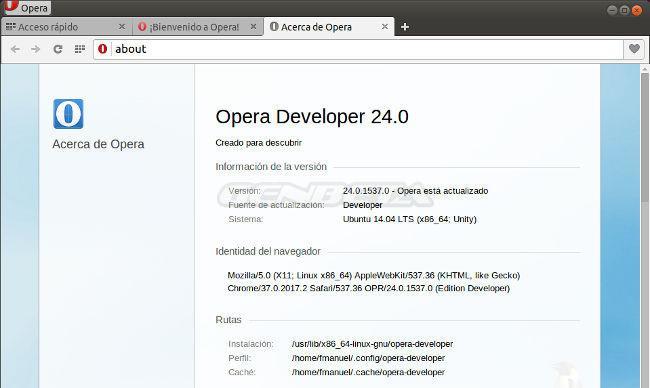This screenshot has height=388, width=650.
Task: Minimize the Opera window
Action: pos(612,10)
